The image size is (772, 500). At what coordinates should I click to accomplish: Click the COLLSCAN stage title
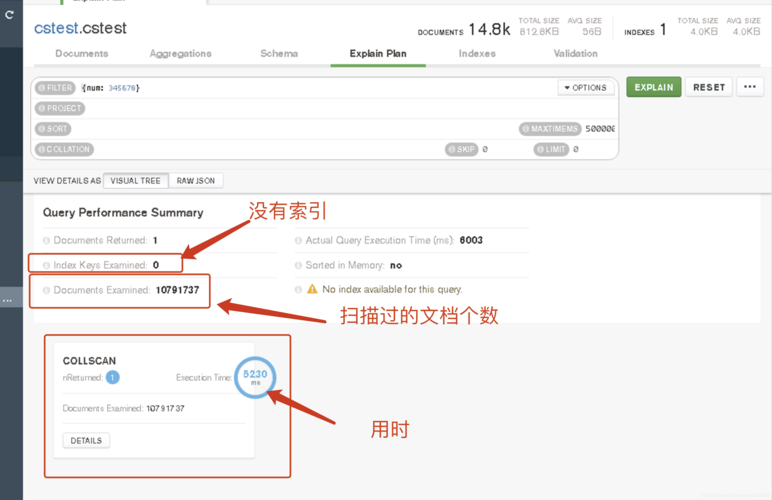pyautogui.click(x=89, y=361)
